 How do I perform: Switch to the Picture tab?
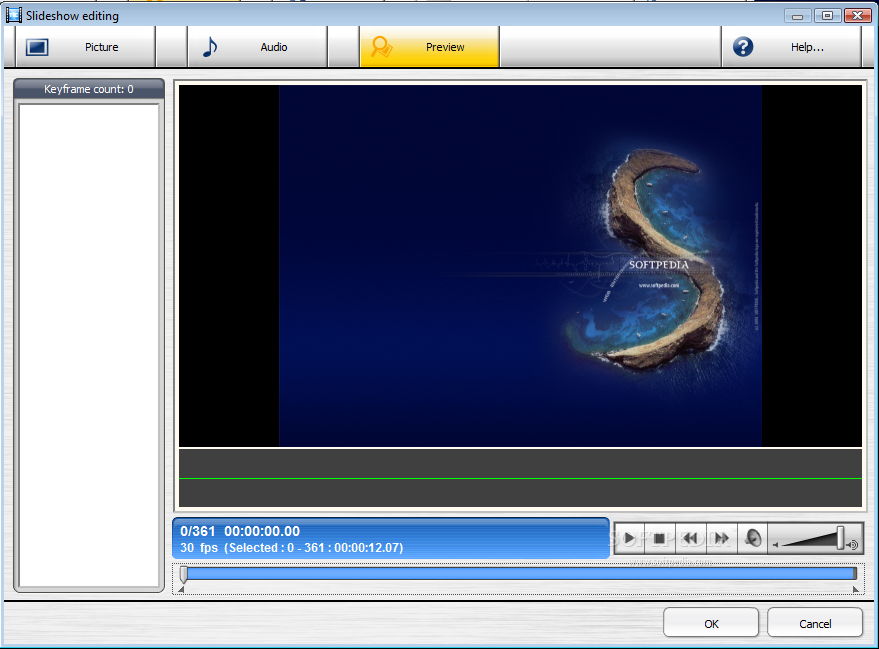(85, 47)
